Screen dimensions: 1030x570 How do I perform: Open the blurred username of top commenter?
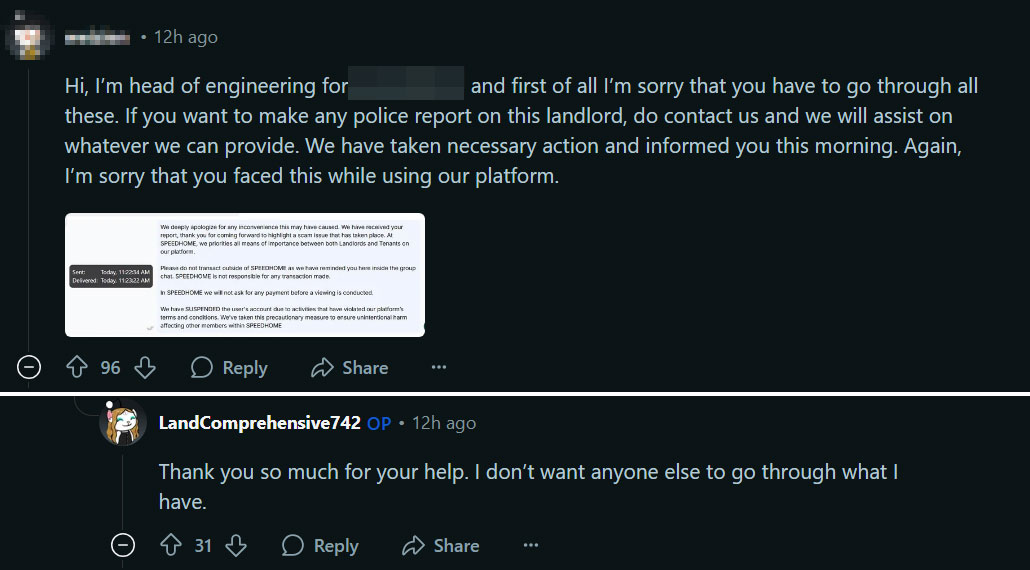[97, 38]
